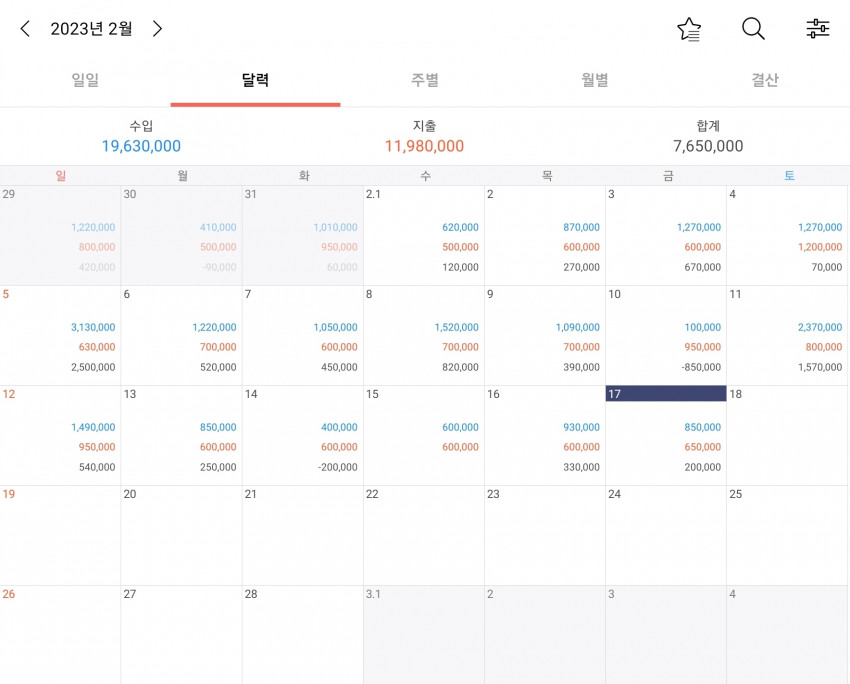Open the bookmarks star list icon

(689, 29)
